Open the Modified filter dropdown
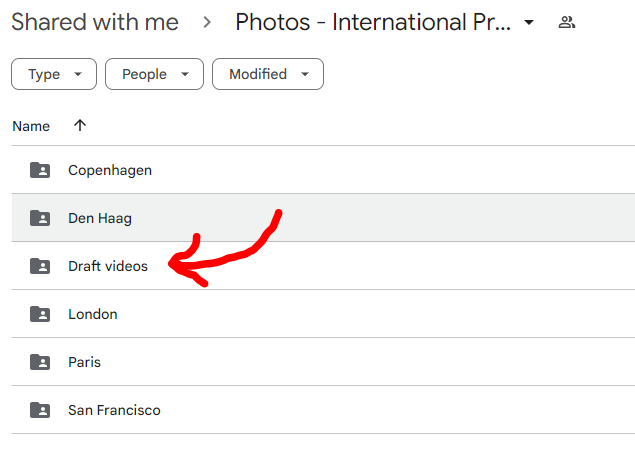The height and width of the screenshot is (451, 635). click(x=268, y=74)
